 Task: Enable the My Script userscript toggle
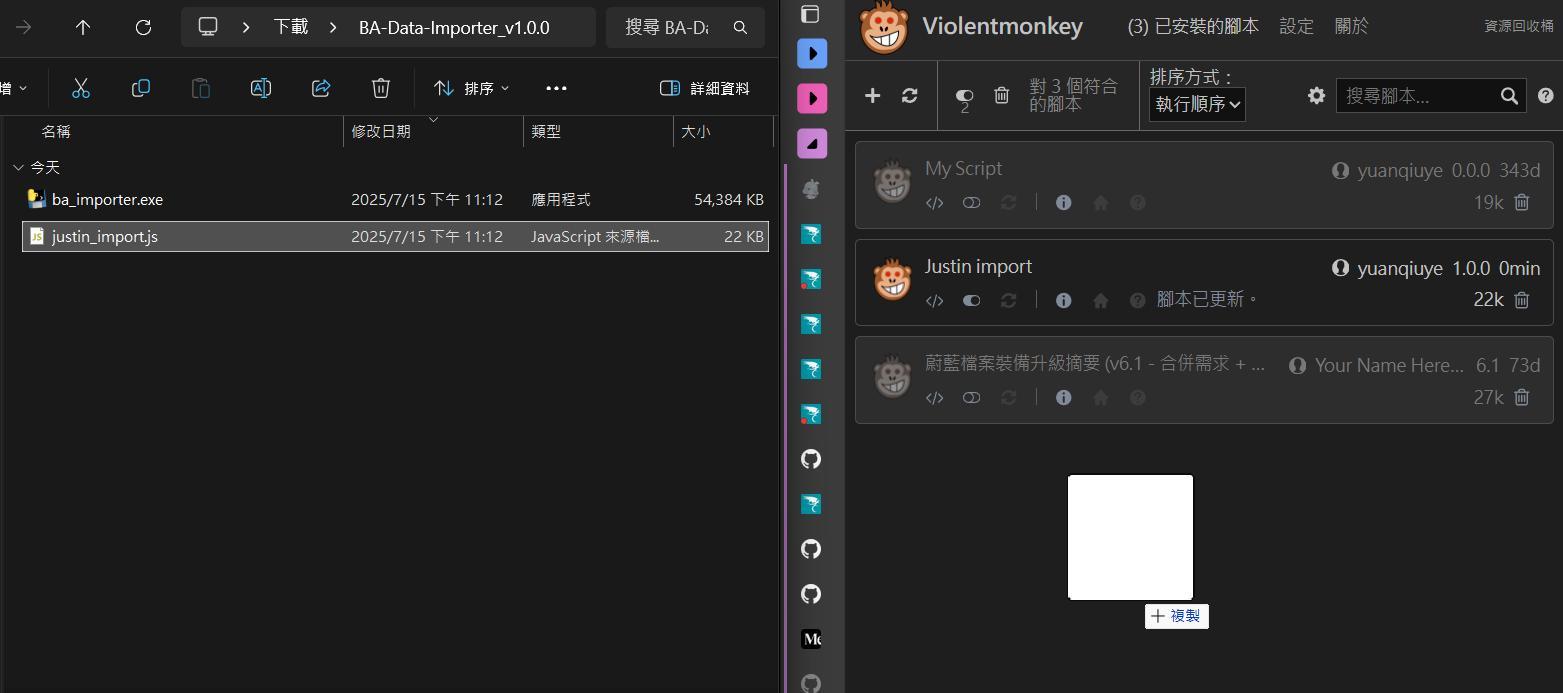point(970,202)
